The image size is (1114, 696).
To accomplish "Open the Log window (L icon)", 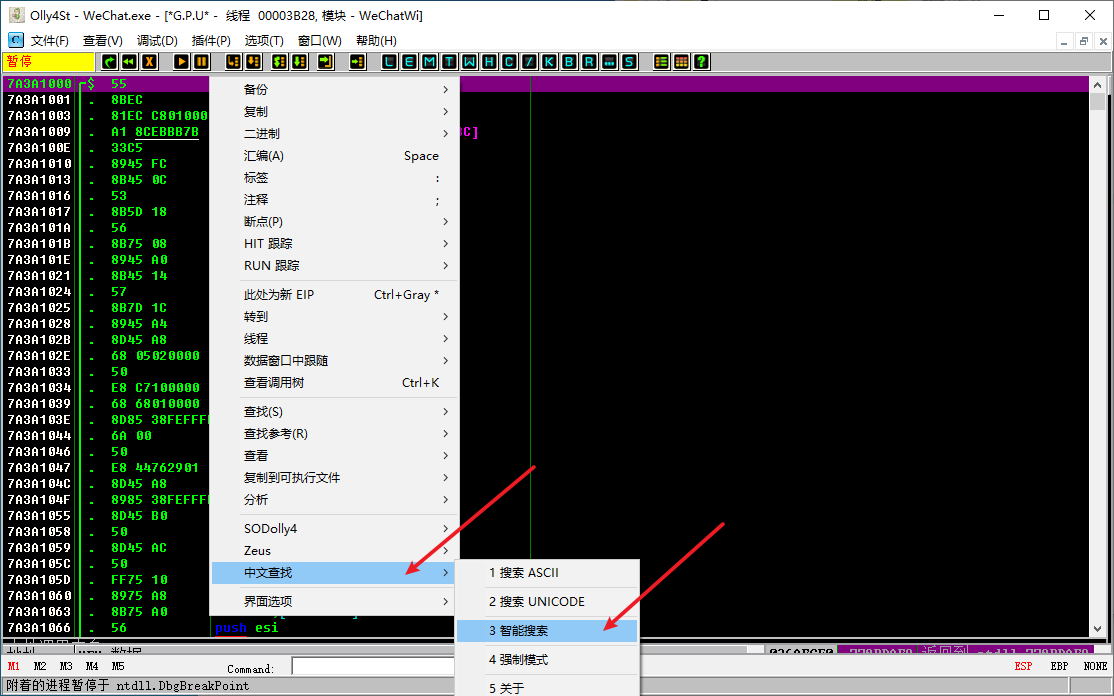I will 389,62.
